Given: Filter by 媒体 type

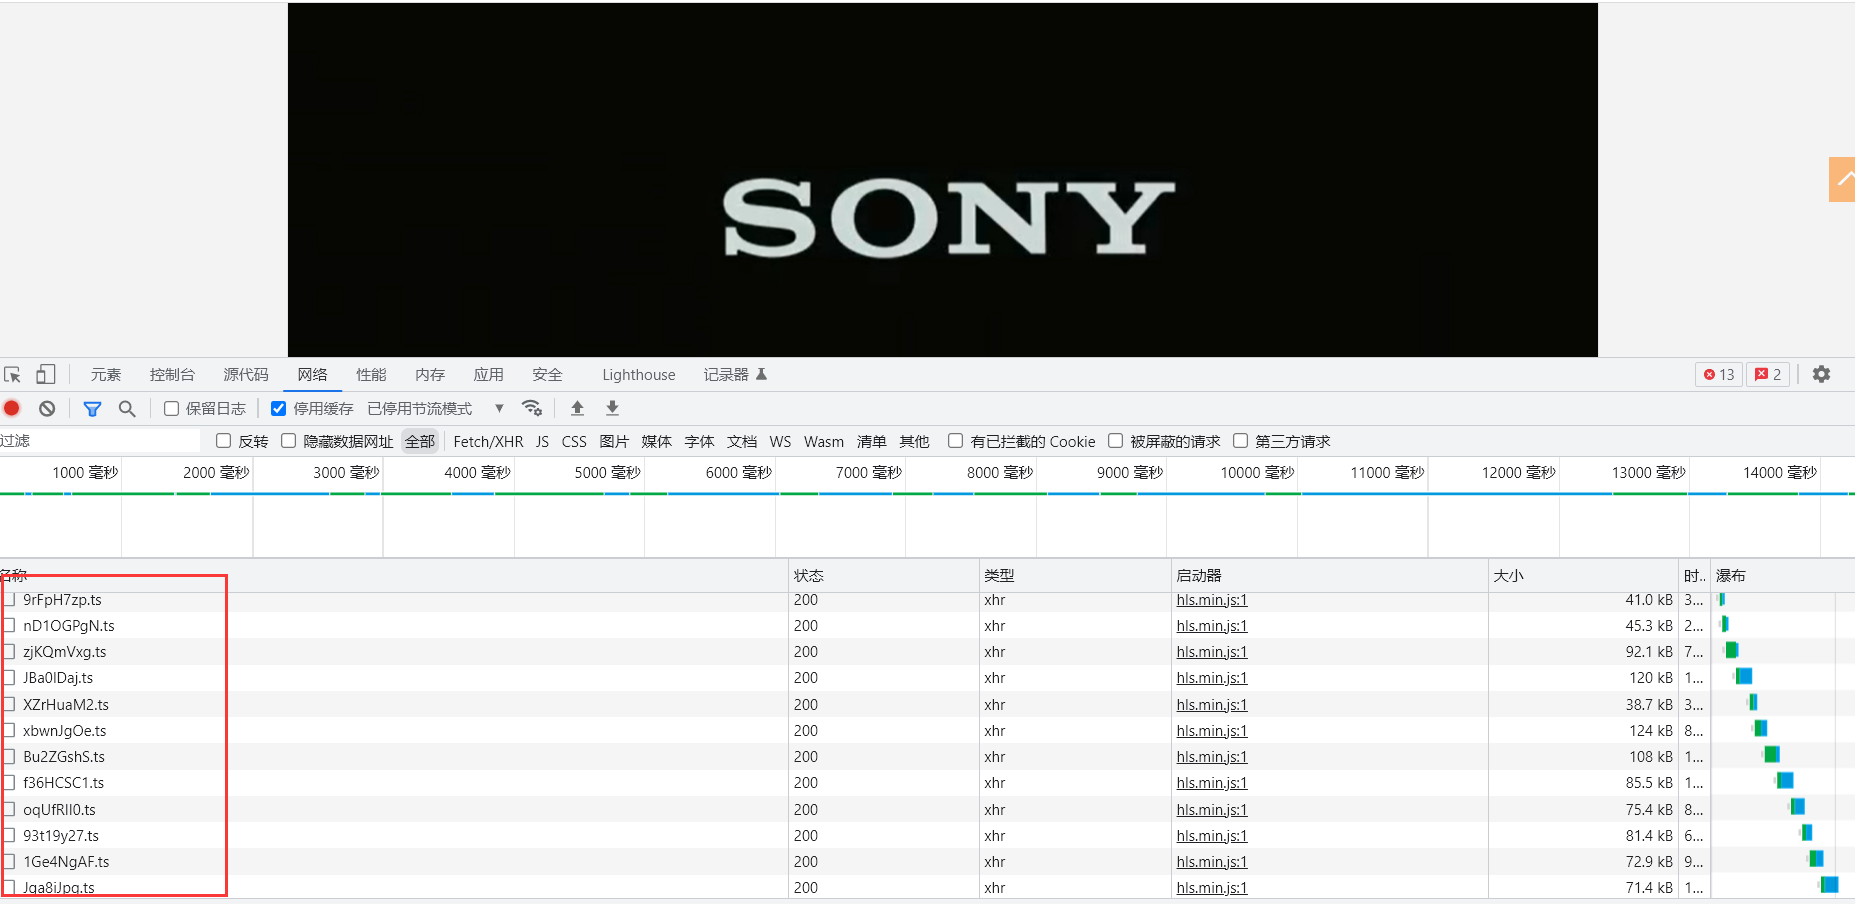Looking at the screenshot, I should [x=656, y=441].
